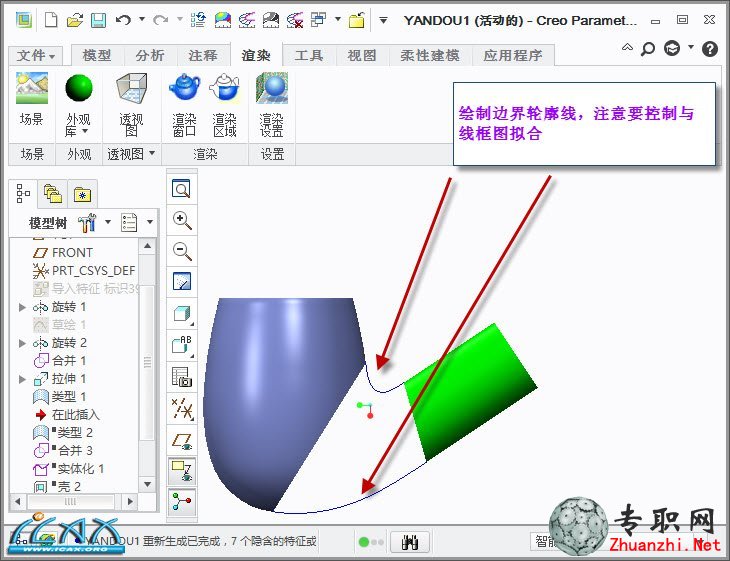Switch to the 模型 tab
The image size is (730, 561).
coord(97,55)
